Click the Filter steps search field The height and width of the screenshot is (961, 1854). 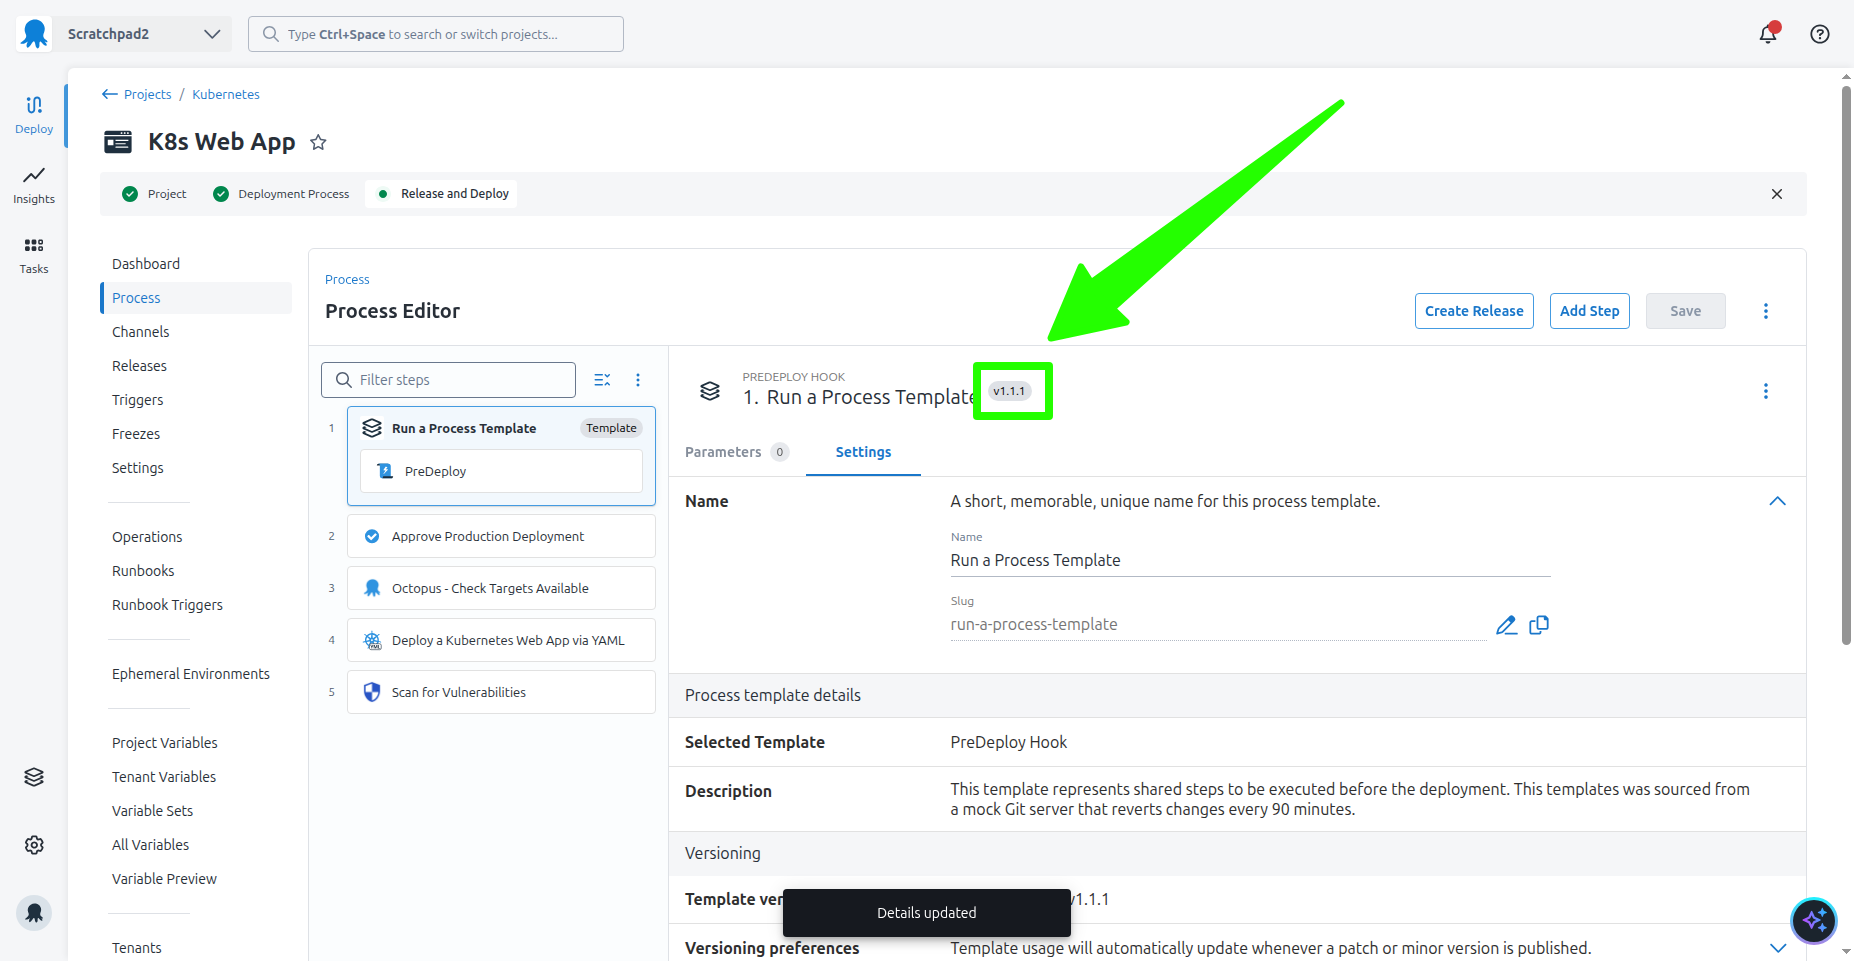[460, 380]
